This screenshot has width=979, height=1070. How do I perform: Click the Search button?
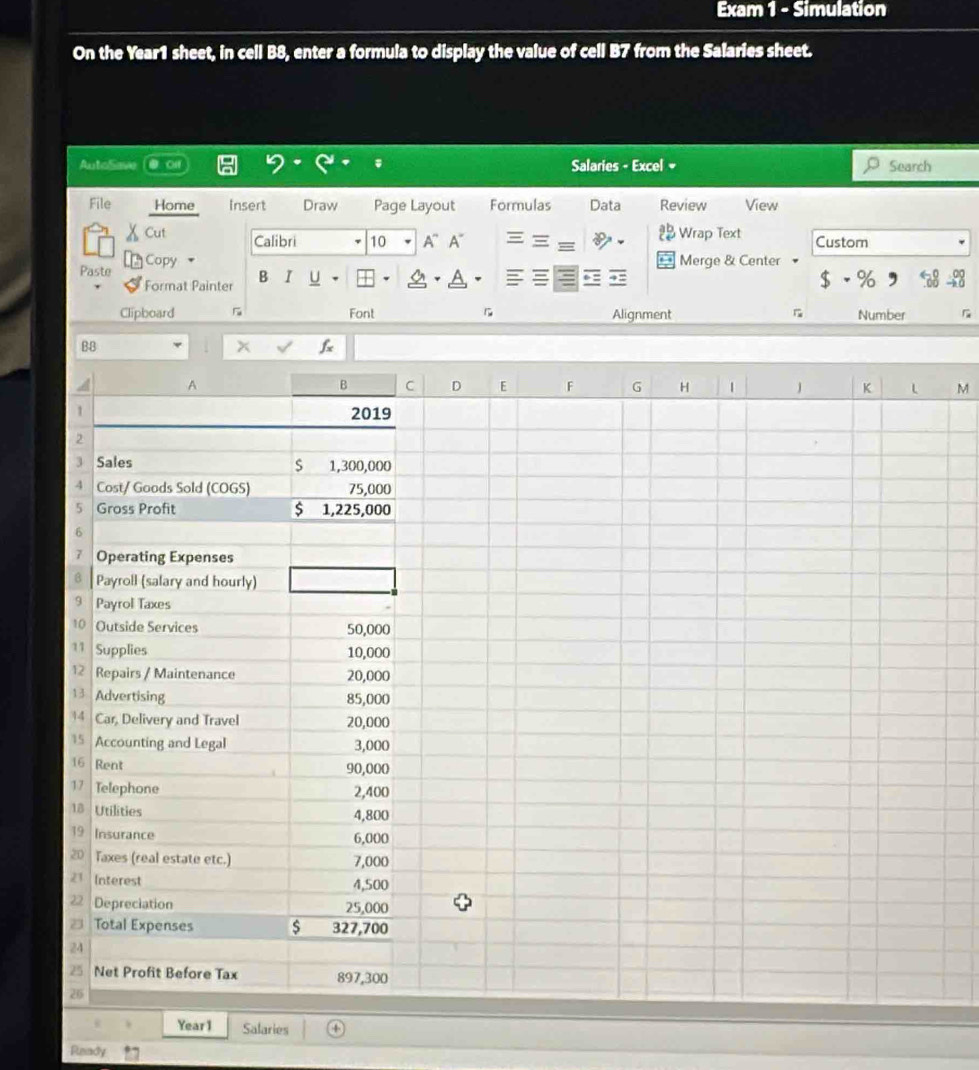[909, 166]
